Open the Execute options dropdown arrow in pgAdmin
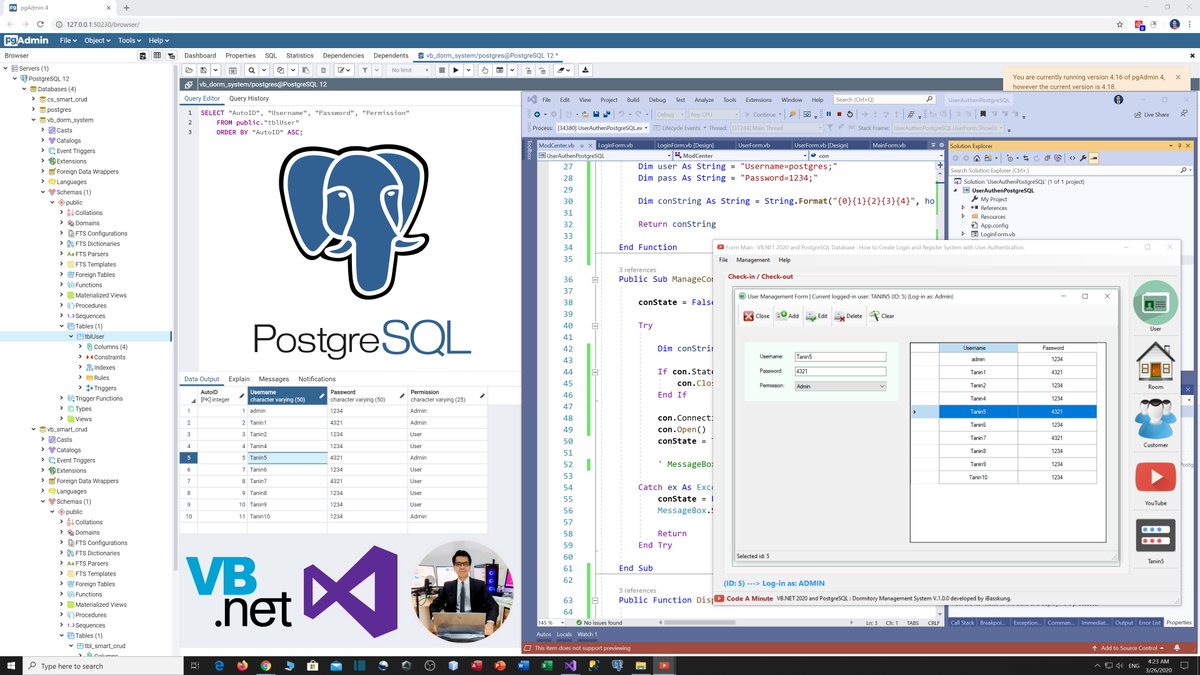1200x675 pixels. tap(468, 70)
